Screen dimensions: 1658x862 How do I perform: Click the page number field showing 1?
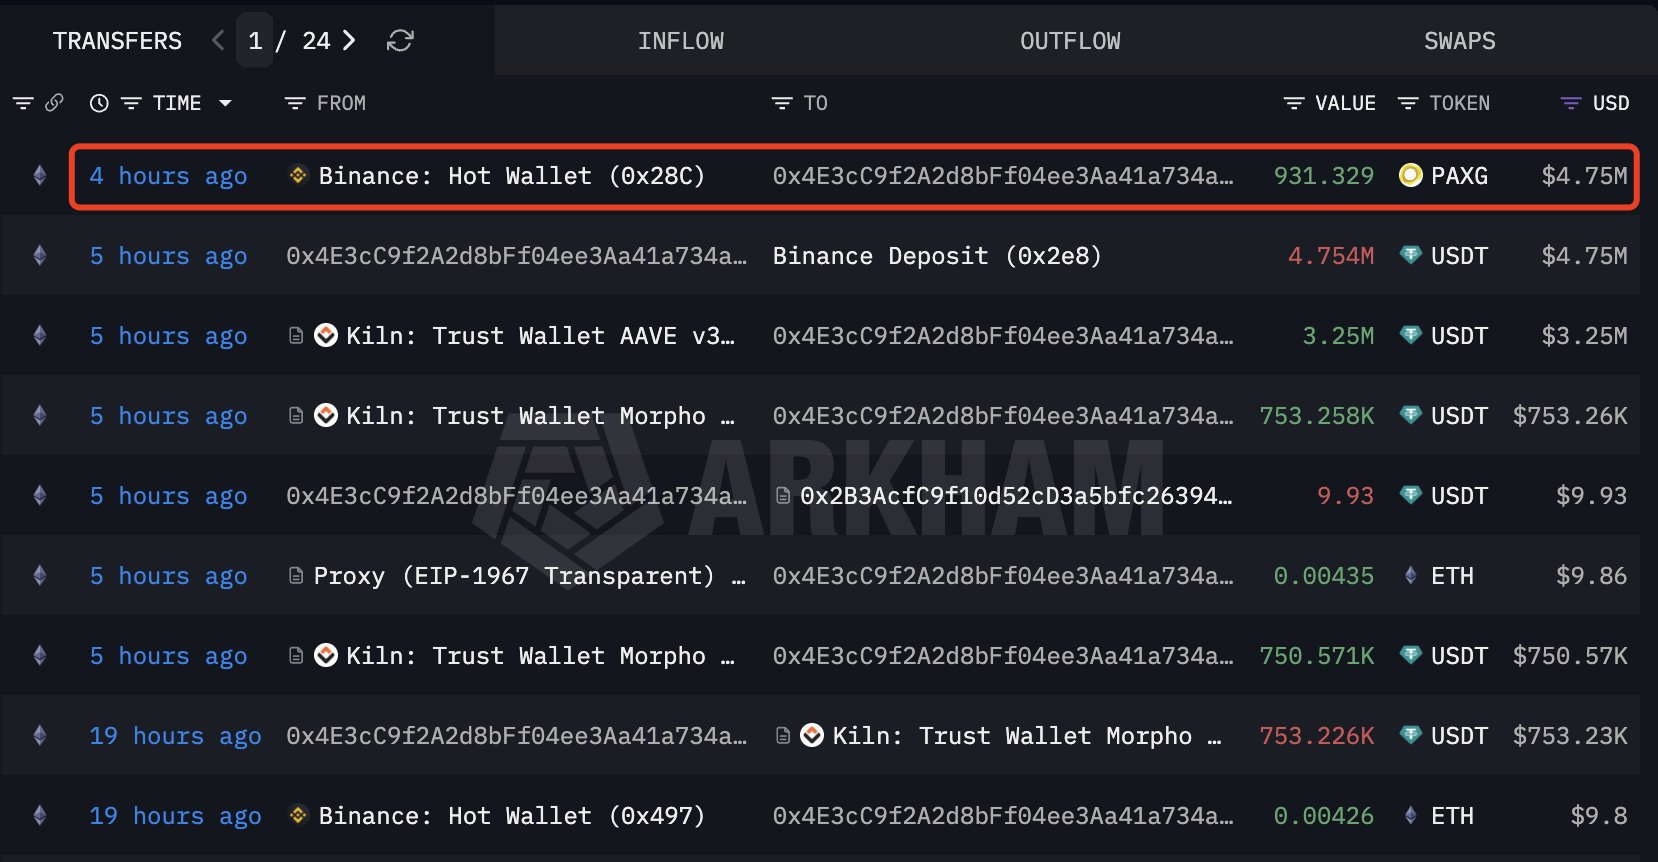tap(255, 41)
